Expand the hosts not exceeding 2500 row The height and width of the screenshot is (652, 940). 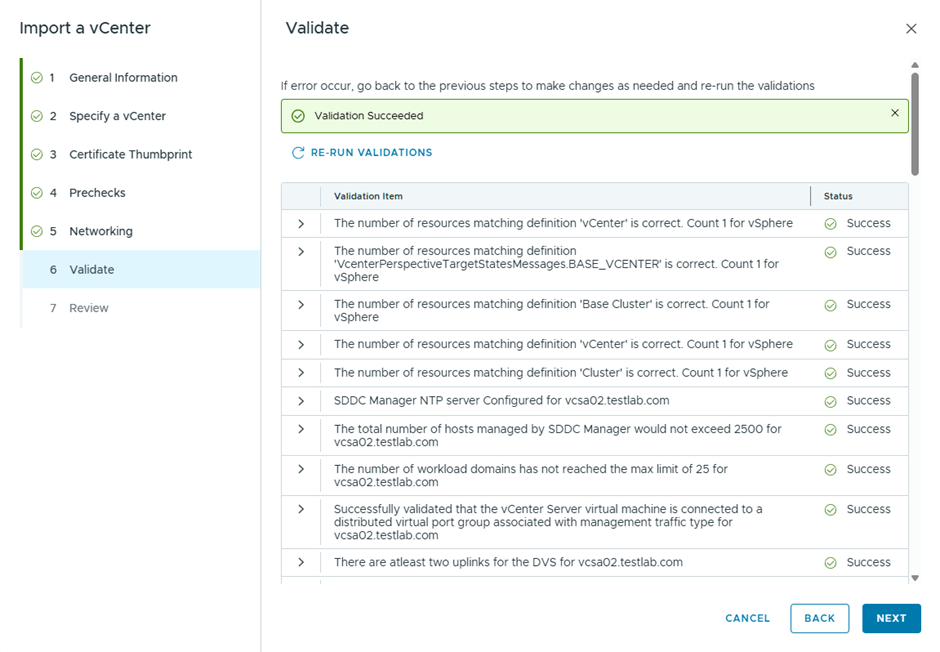[x=301, y=429]
